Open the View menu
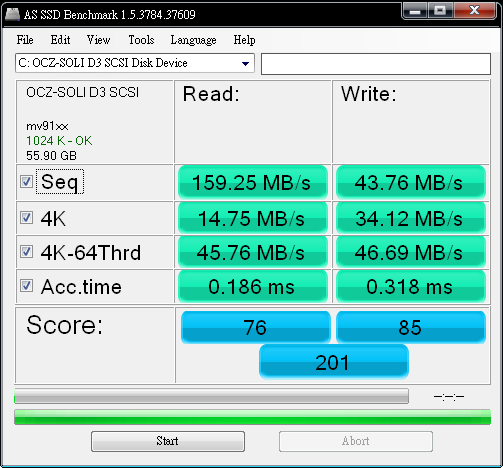This screenshot has width=503, height=468. pyautogui.click(x=98, y=40)
